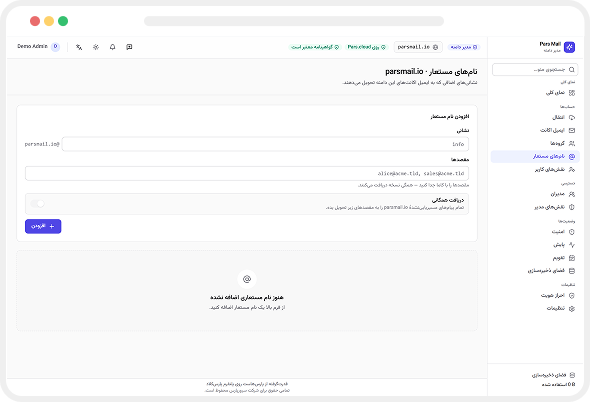Click the monitoring pulse icon in sidebar

coord(572,245)
